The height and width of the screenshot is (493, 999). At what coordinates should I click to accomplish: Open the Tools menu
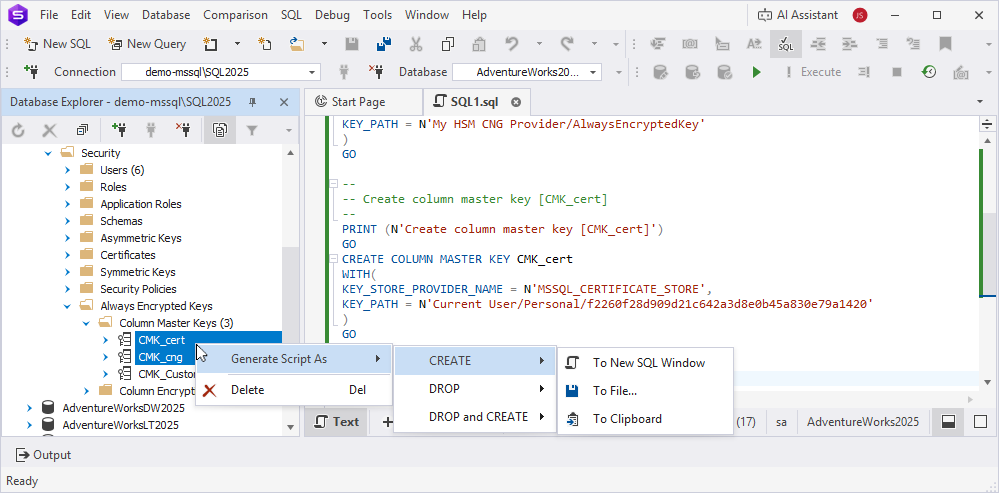[x=377, y=15]
